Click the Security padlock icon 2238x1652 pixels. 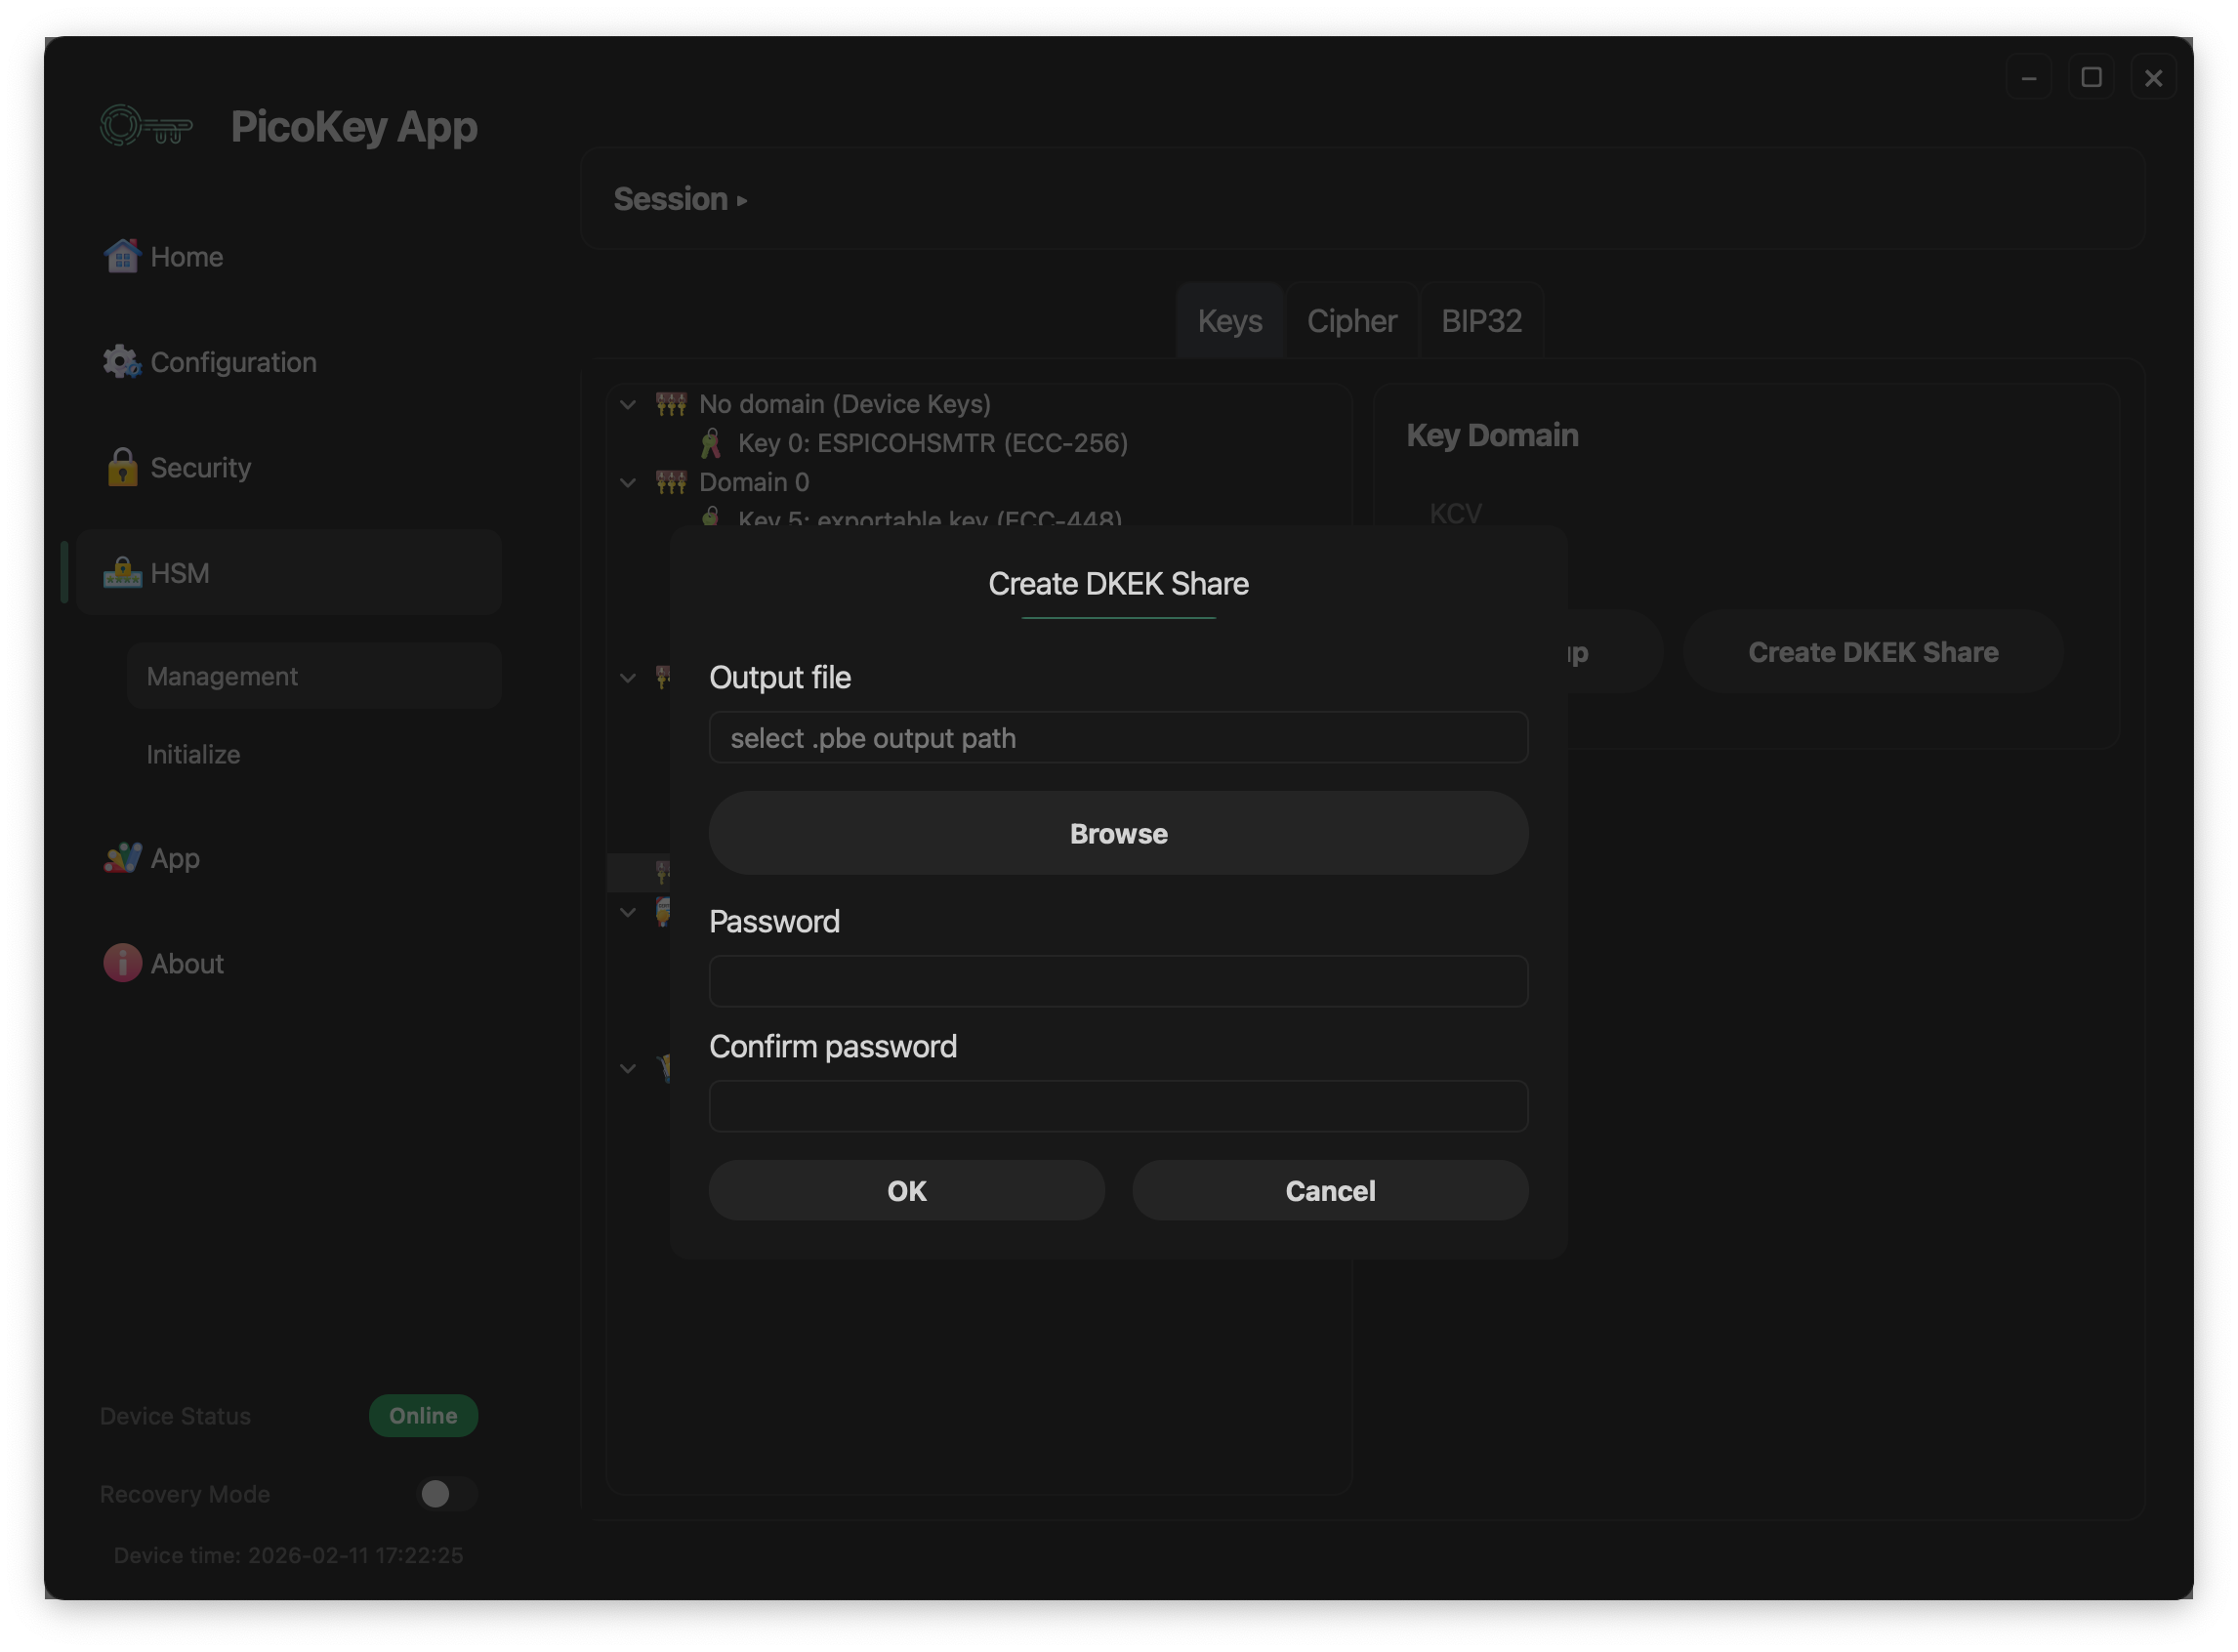[x=122, y=467]
